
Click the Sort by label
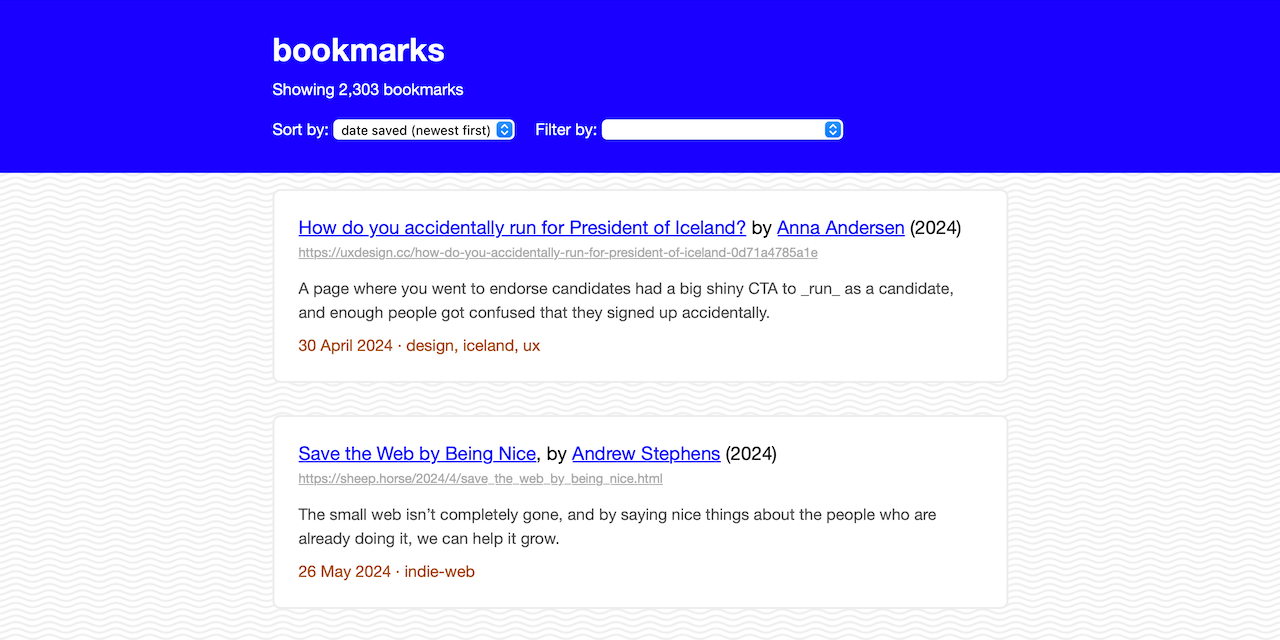coord(300,130)
